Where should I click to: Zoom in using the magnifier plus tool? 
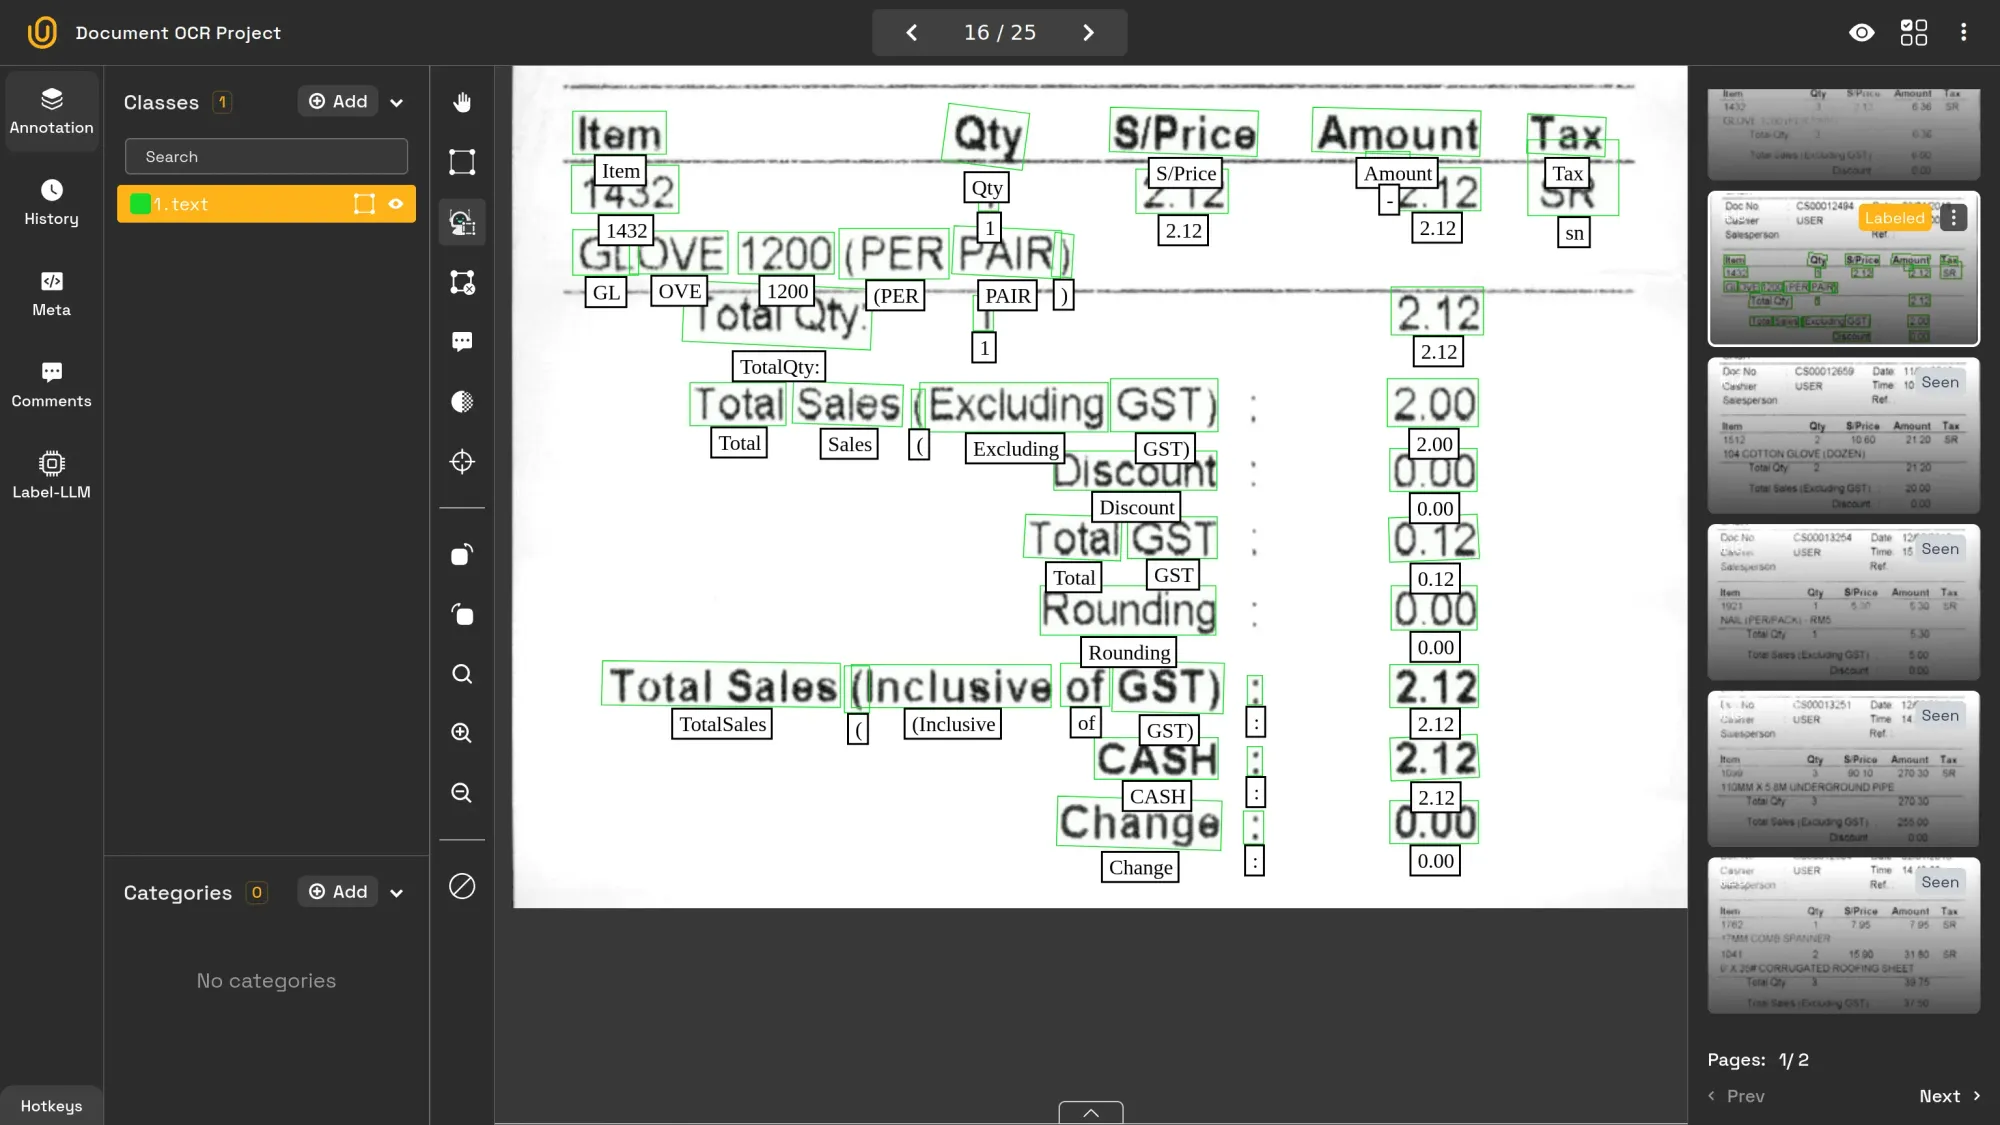click(461, 733)
